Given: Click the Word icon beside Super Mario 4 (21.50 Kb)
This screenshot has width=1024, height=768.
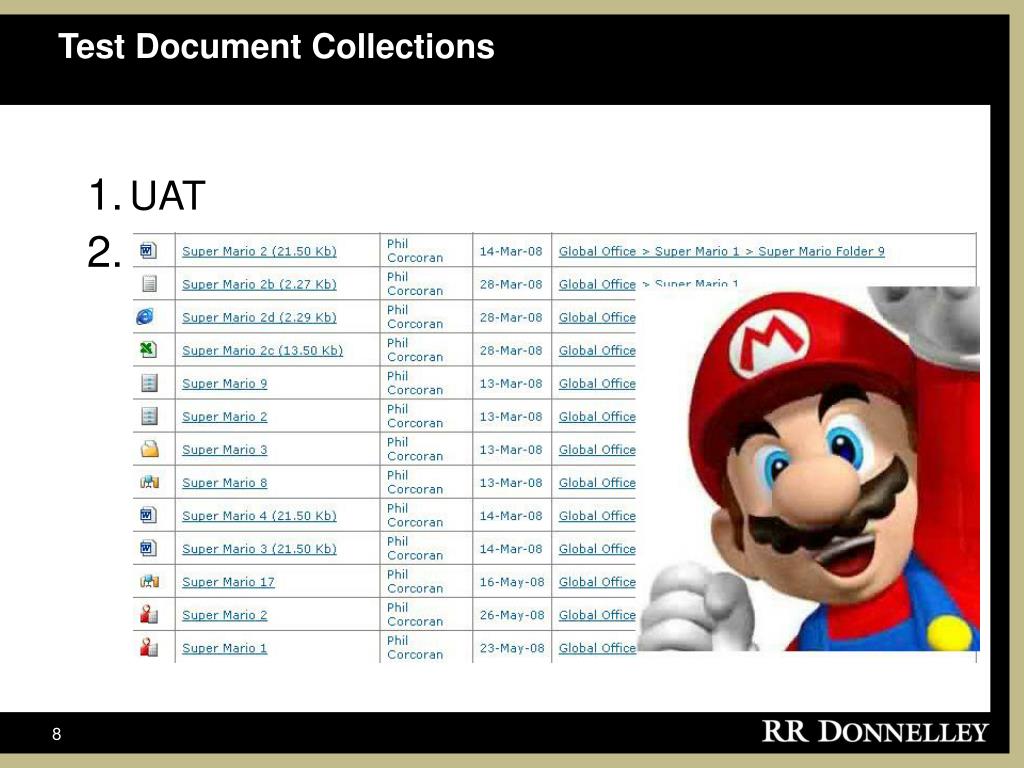Looking at the screenshot, I should pyautogui.click(x=148, y=515).
